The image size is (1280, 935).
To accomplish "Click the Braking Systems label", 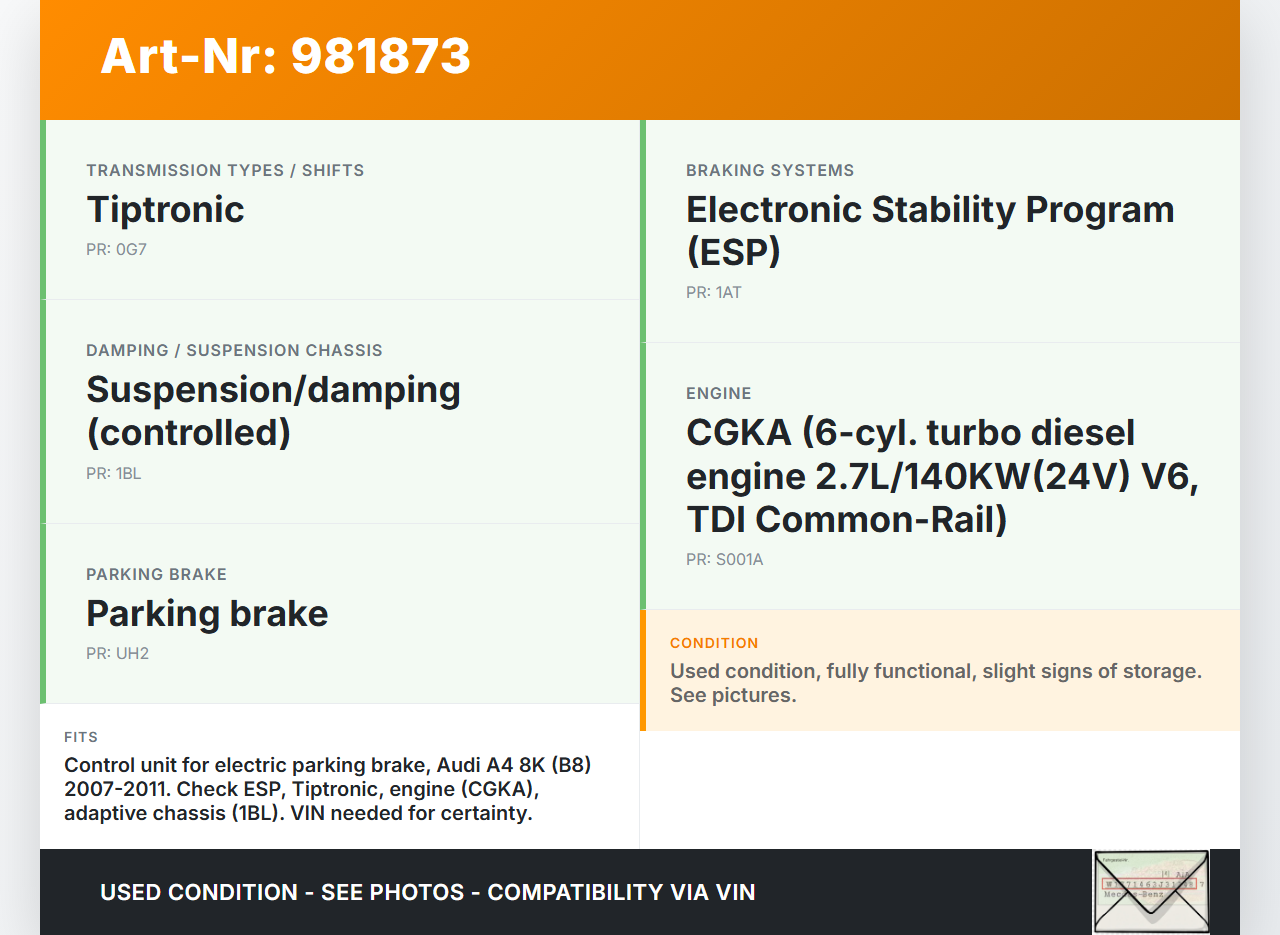I will click(x=770, y=170).
